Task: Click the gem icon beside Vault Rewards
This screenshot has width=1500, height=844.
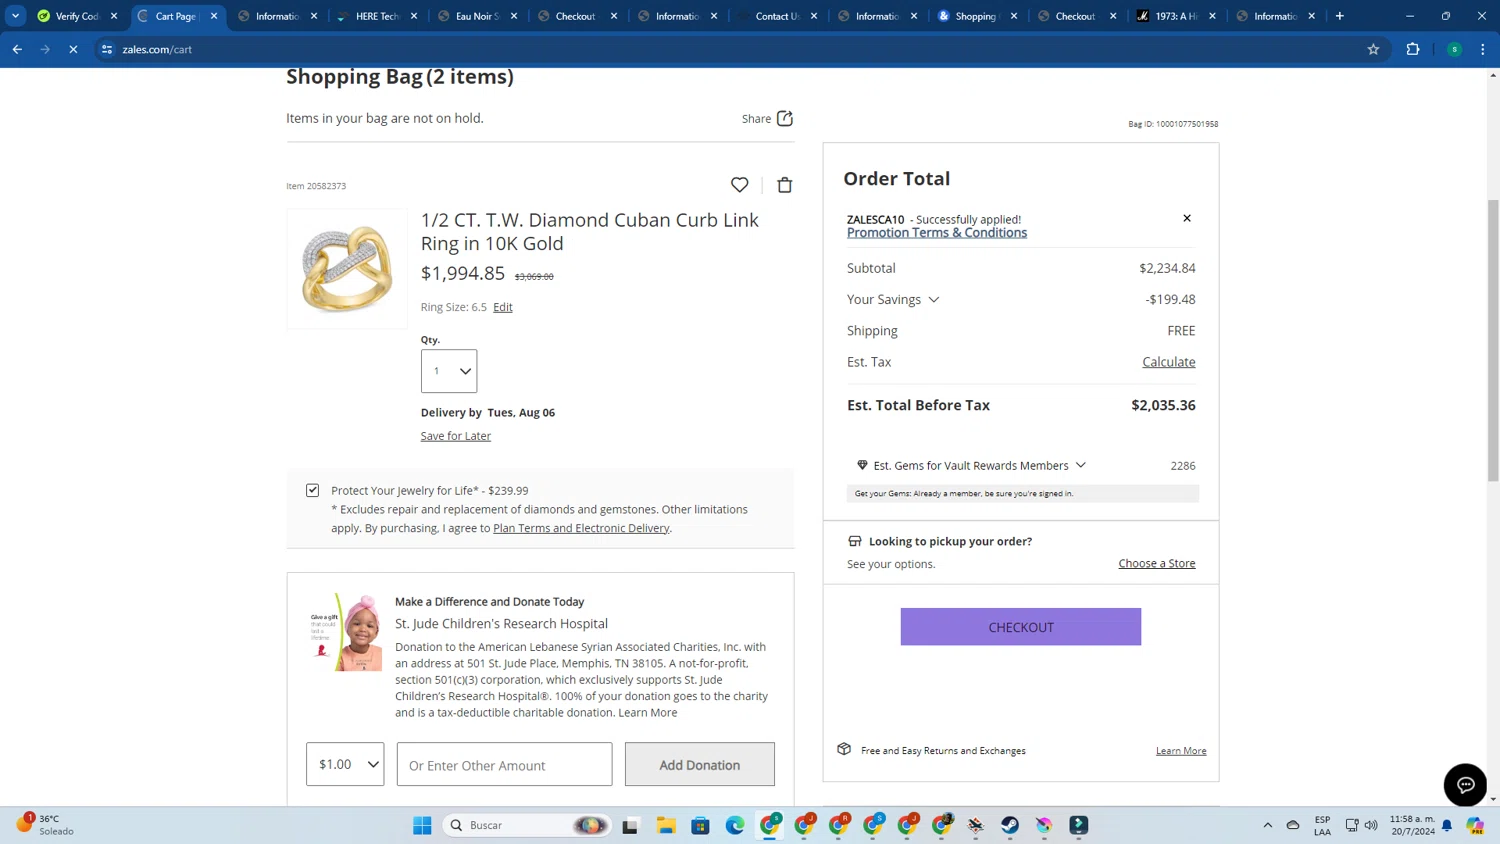Action: 862,465
